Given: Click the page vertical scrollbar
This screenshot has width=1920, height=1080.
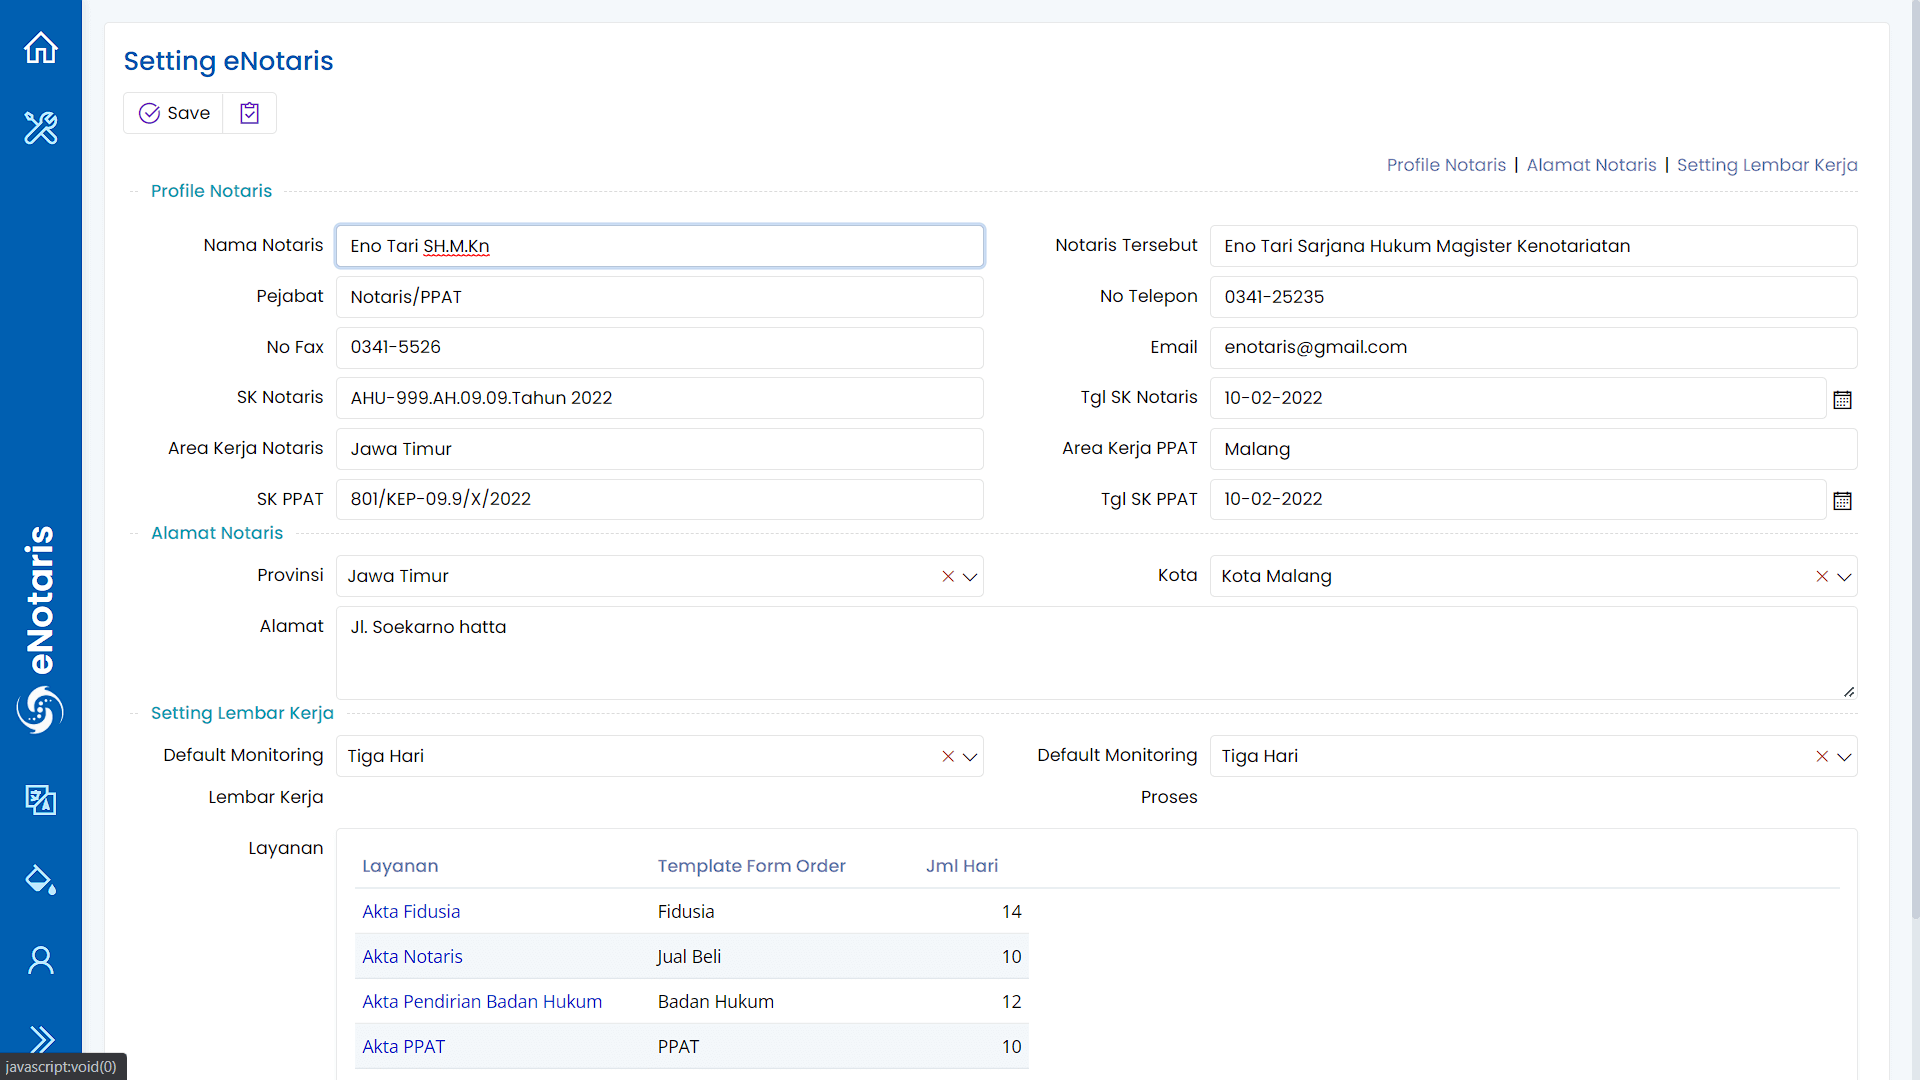Looking at the screenshot, I should [1914, 460].
